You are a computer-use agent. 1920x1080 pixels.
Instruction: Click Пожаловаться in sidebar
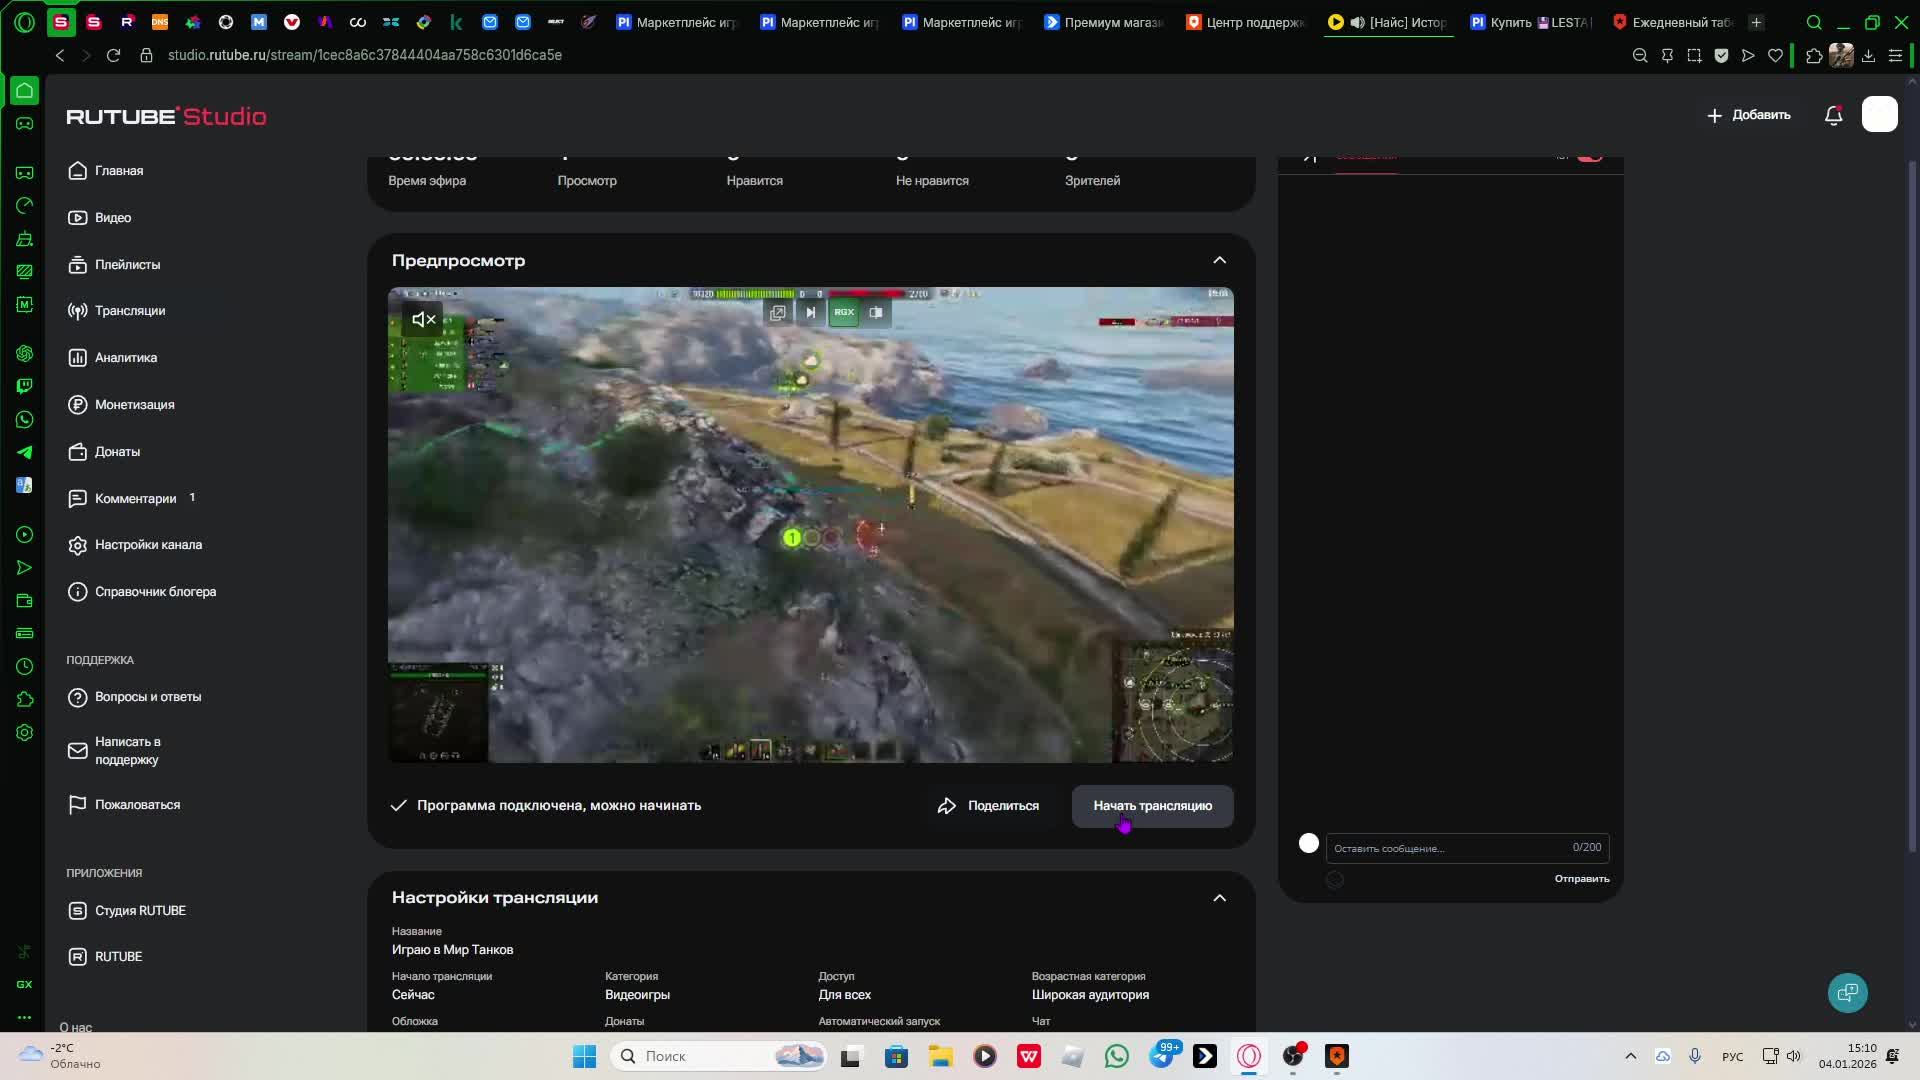pos(124,805)
